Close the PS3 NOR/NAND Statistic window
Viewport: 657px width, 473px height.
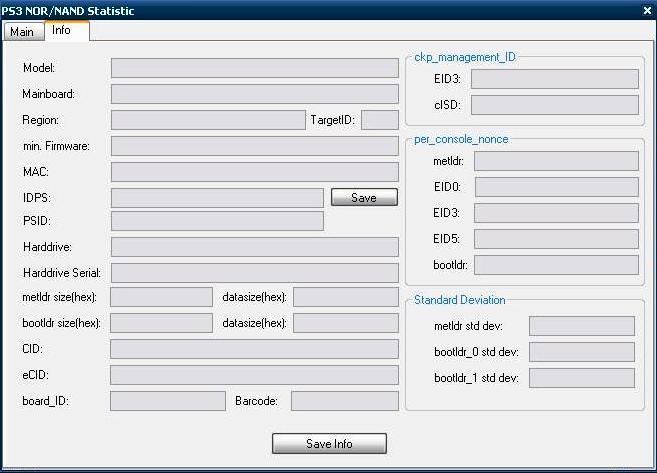[x=647, y=10]
